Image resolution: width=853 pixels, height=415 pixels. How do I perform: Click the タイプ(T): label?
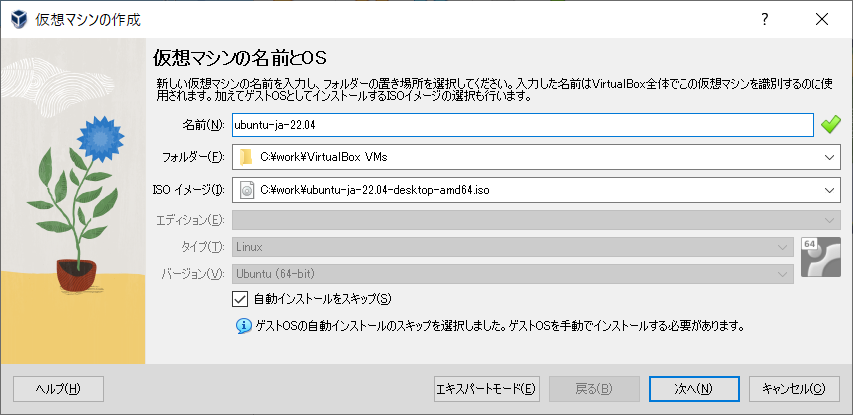(202, 247)
